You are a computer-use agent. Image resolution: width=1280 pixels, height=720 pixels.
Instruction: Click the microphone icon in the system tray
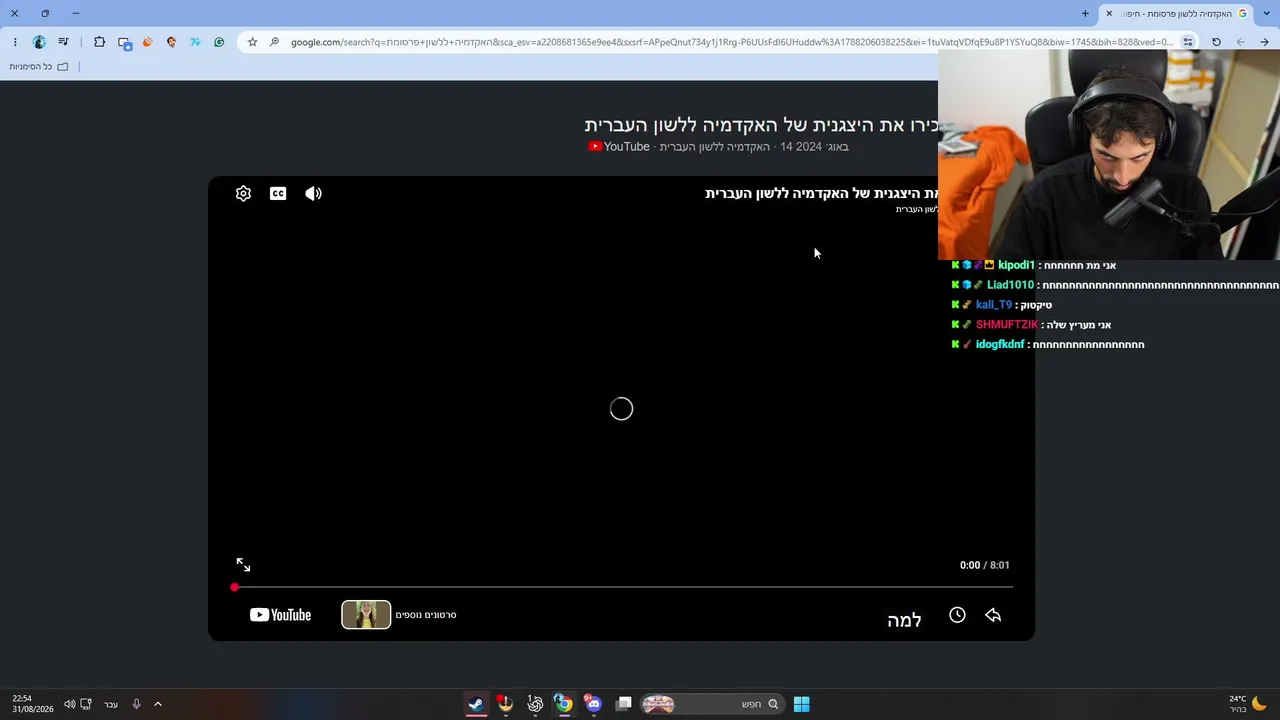(136, 704)
